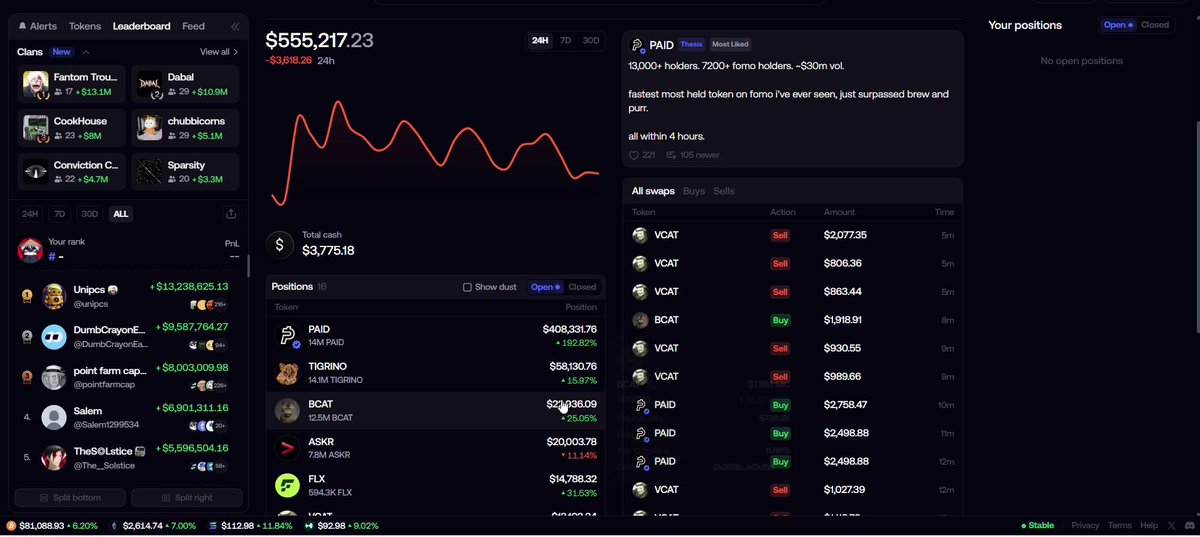Open the chubbicorns clan avatar
The height and width of the screenshot is (537, 1200).
pos(149,128)
